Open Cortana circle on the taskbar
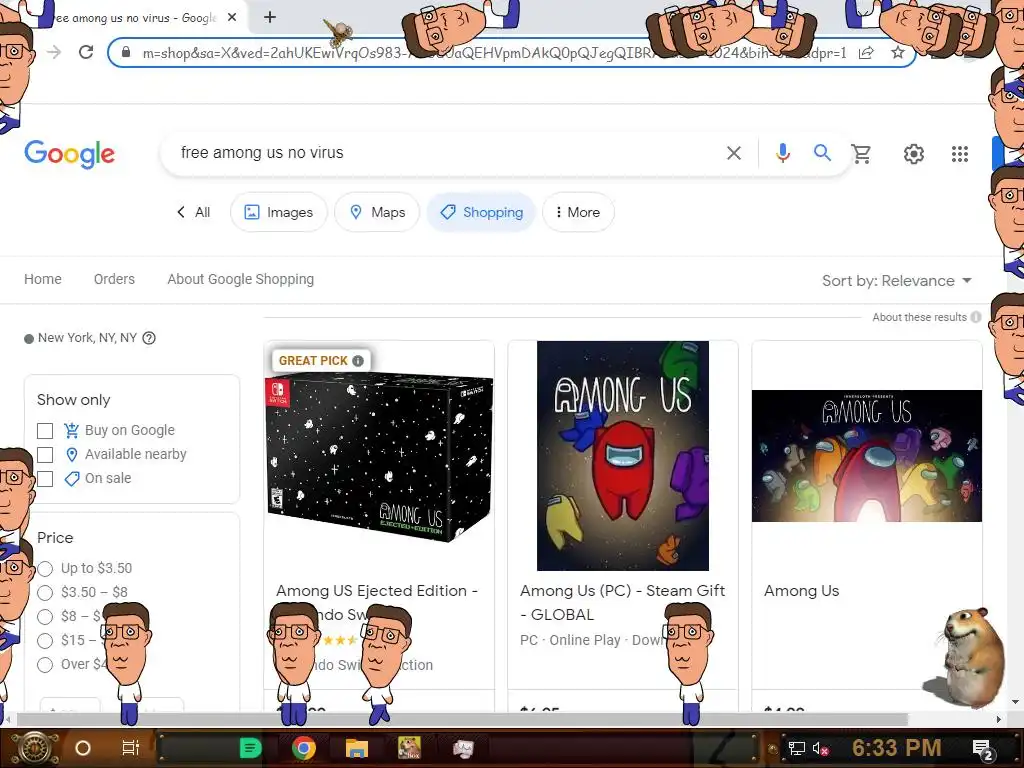This screenshot has width=1024, height=768. [83, 748]
